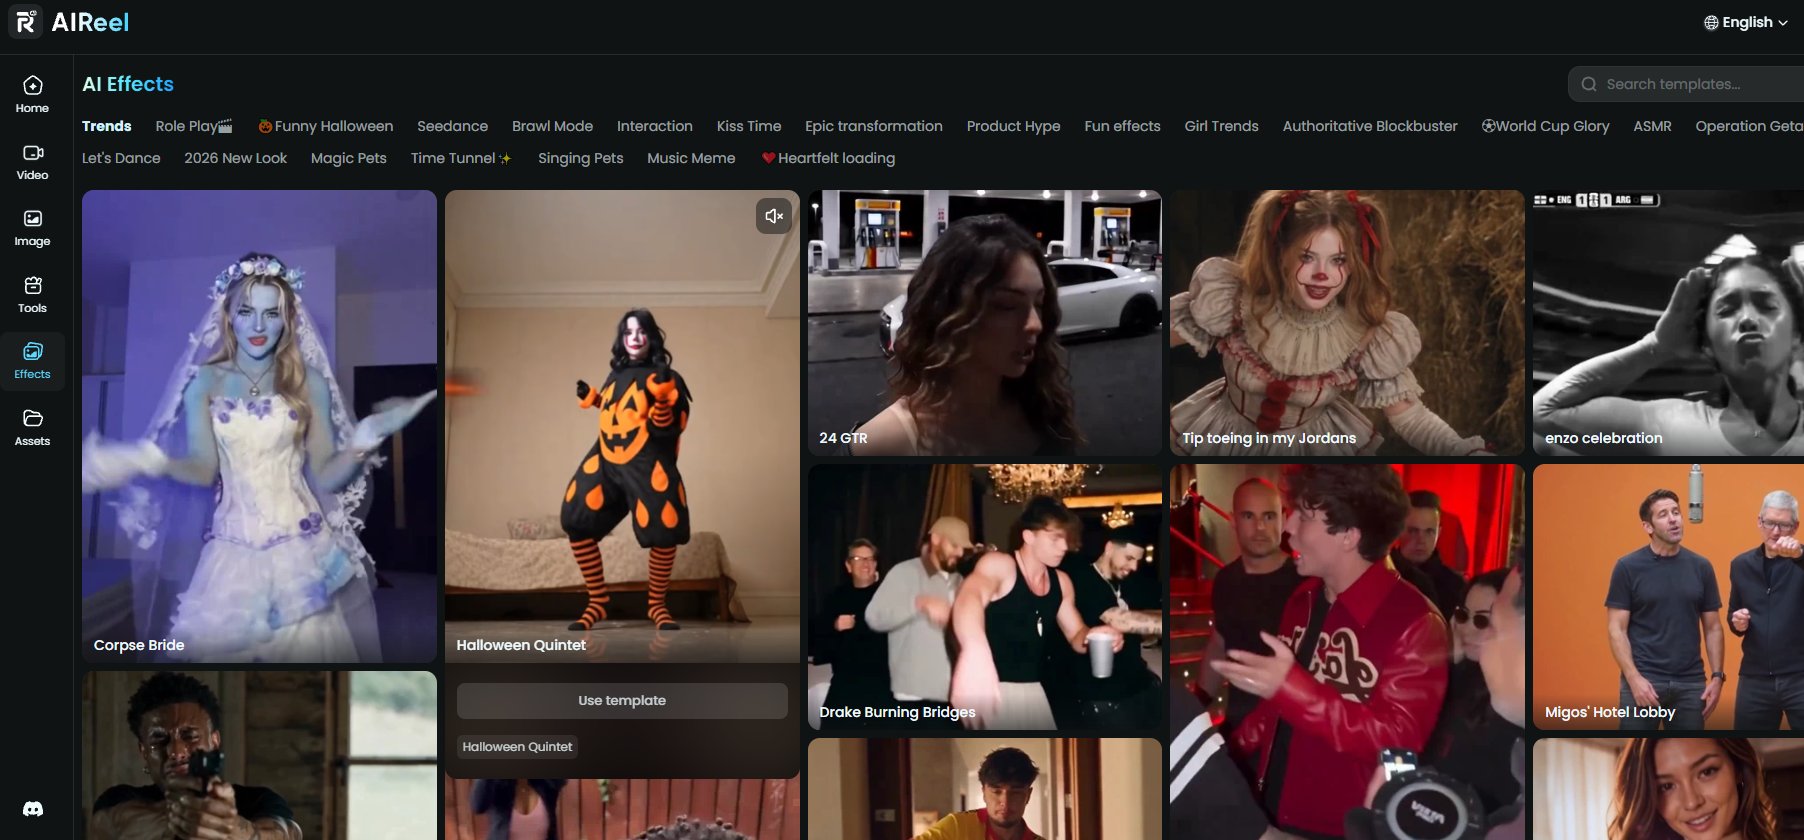Select the Seedance category tab

coord(453,126)
